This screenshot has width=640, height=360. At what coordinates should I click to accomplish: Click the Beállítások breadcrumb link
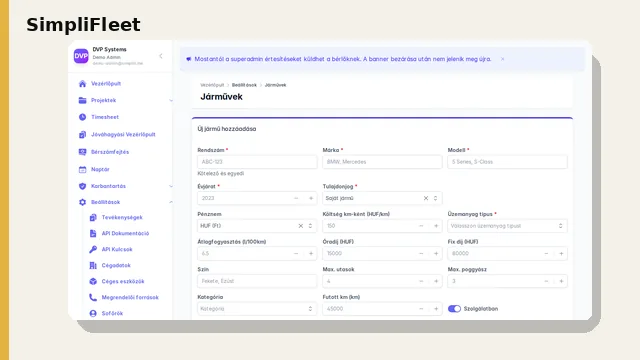[x=244, y=85]
